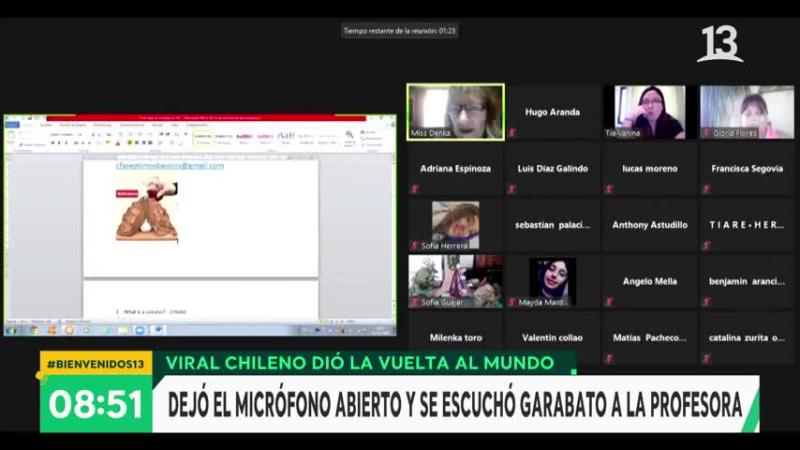
Task: Toggle align left paragraph button
Action: point(130,143)
